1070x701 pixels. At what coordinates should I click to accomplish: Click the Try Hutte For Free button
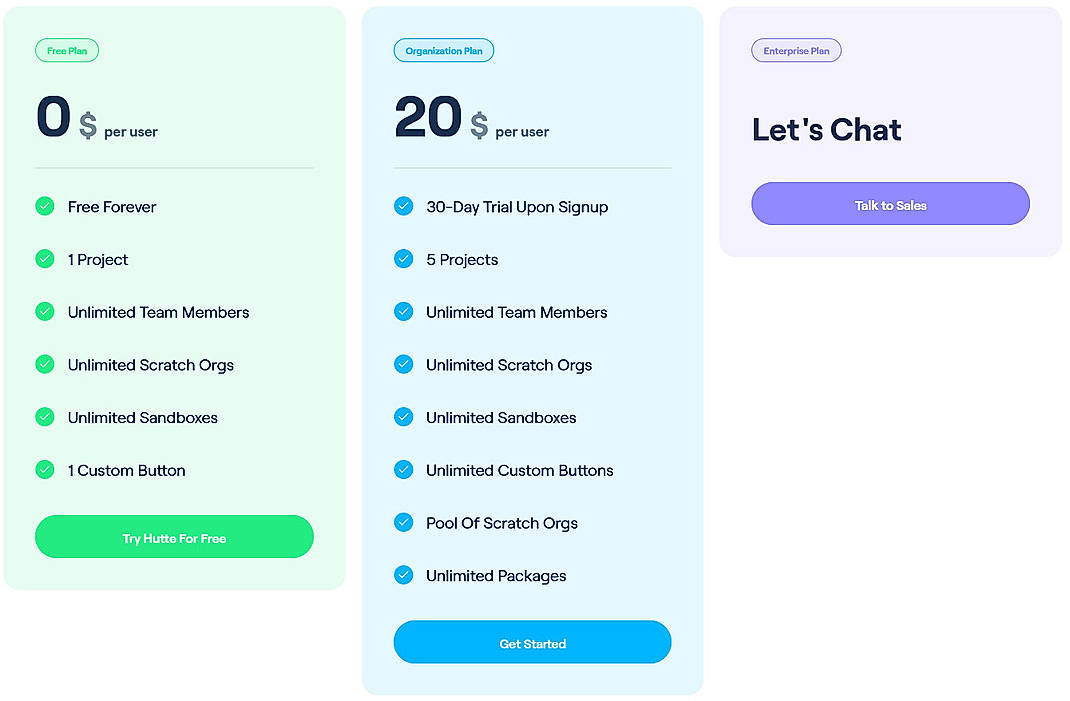[x=174, y=536]
